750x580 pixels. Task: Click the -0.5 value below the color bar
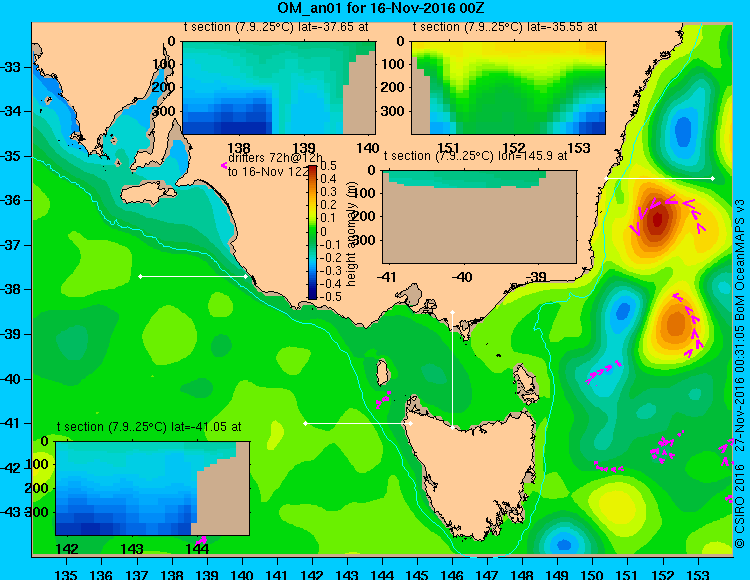(331, 296)
